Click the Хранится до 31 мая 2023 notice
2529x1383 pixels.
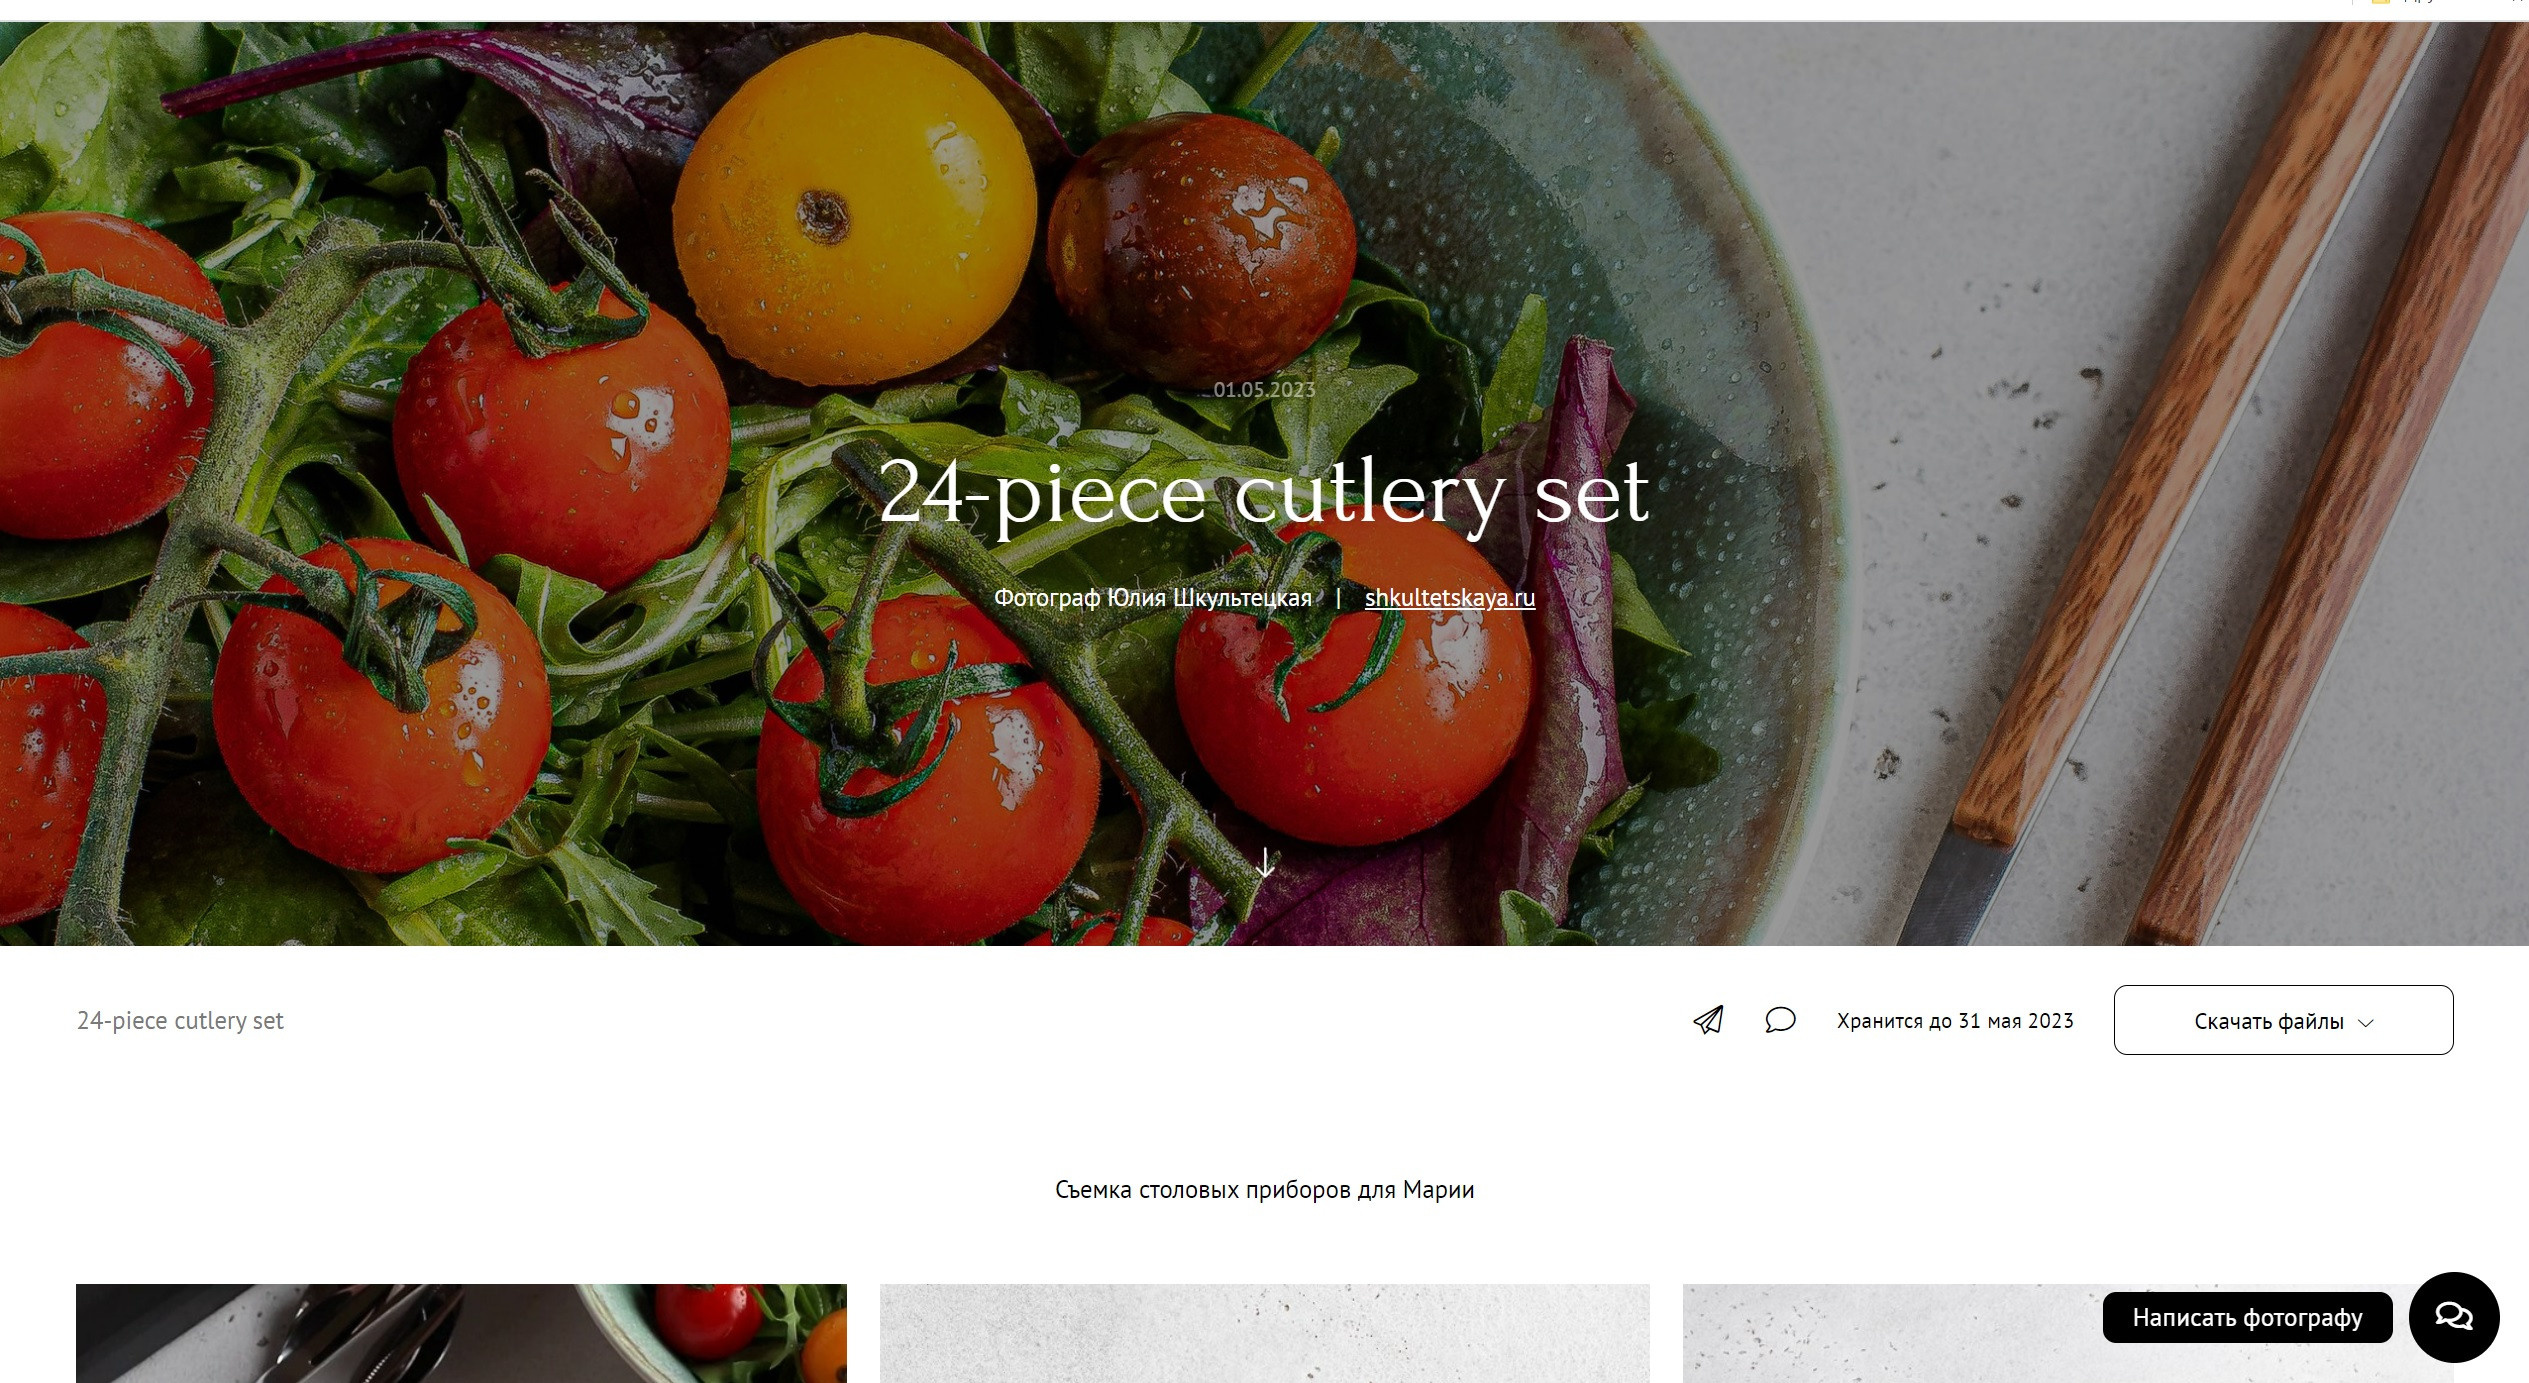click(x=1955, y=1020)
